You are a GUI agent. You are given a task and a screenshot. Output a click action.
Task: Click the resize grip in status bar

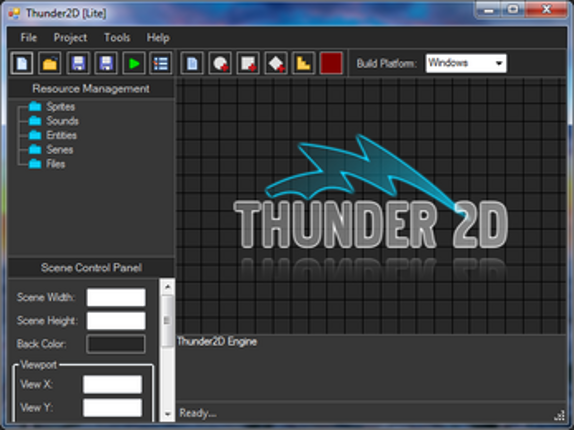(560, 415)
